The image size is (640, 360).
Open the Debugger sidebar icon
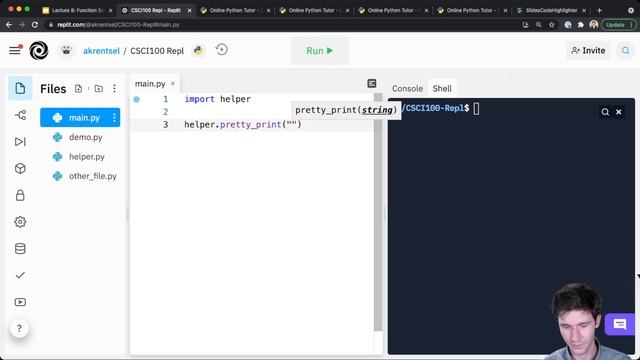click(x=20, y=142)
